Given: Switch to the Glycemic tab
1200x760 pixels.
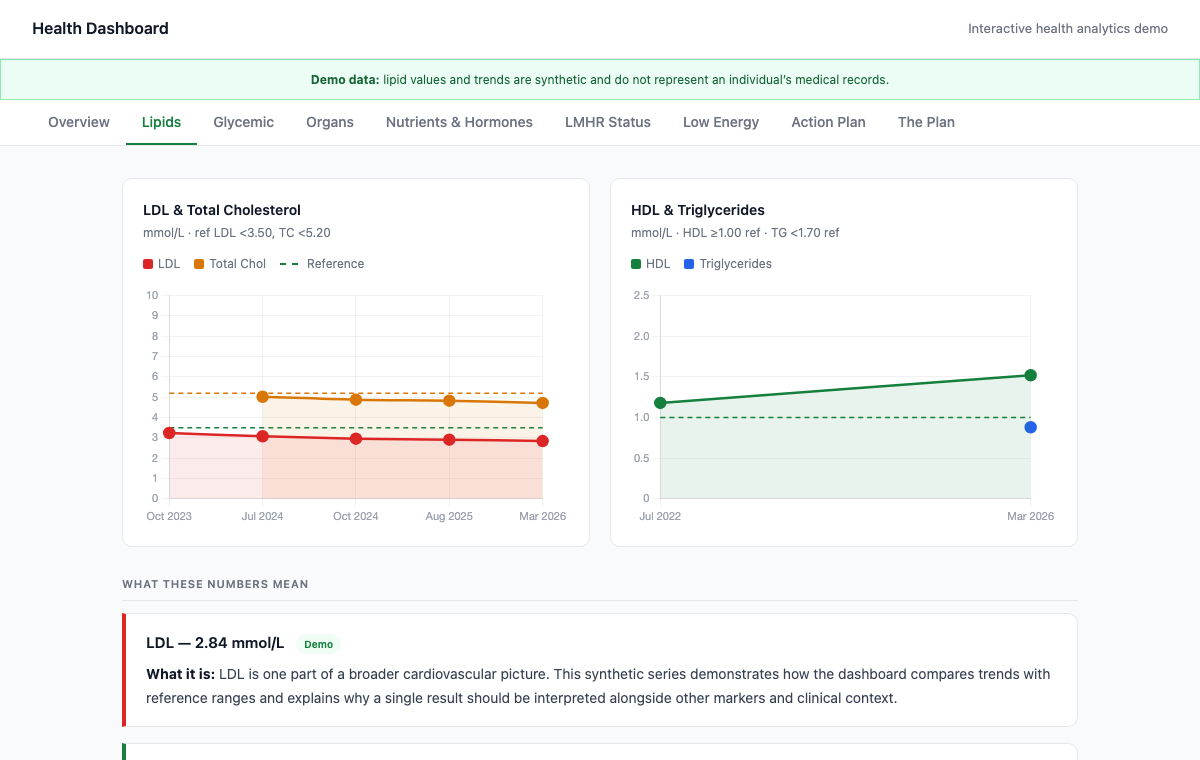Looking at the screenshot, I should click(x=243, y=122).
